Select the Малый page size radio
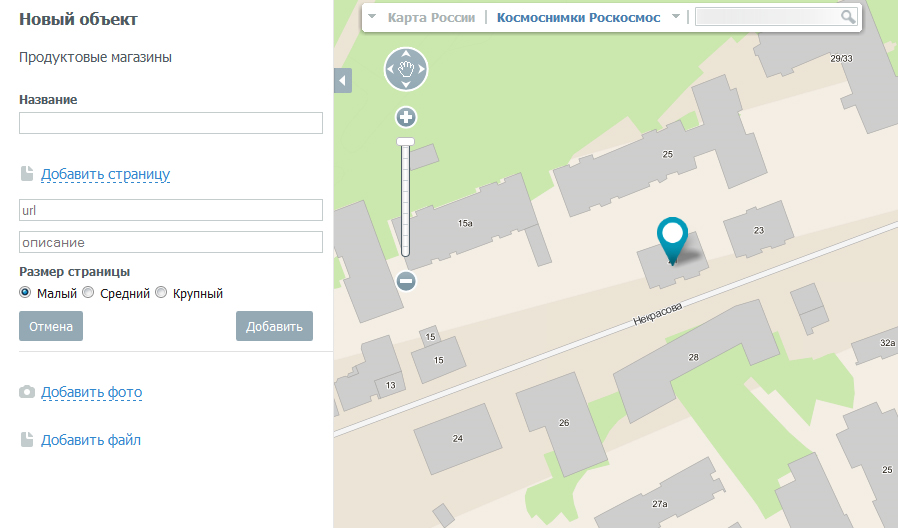The image size is (898, 528). [x=25, y=293]
